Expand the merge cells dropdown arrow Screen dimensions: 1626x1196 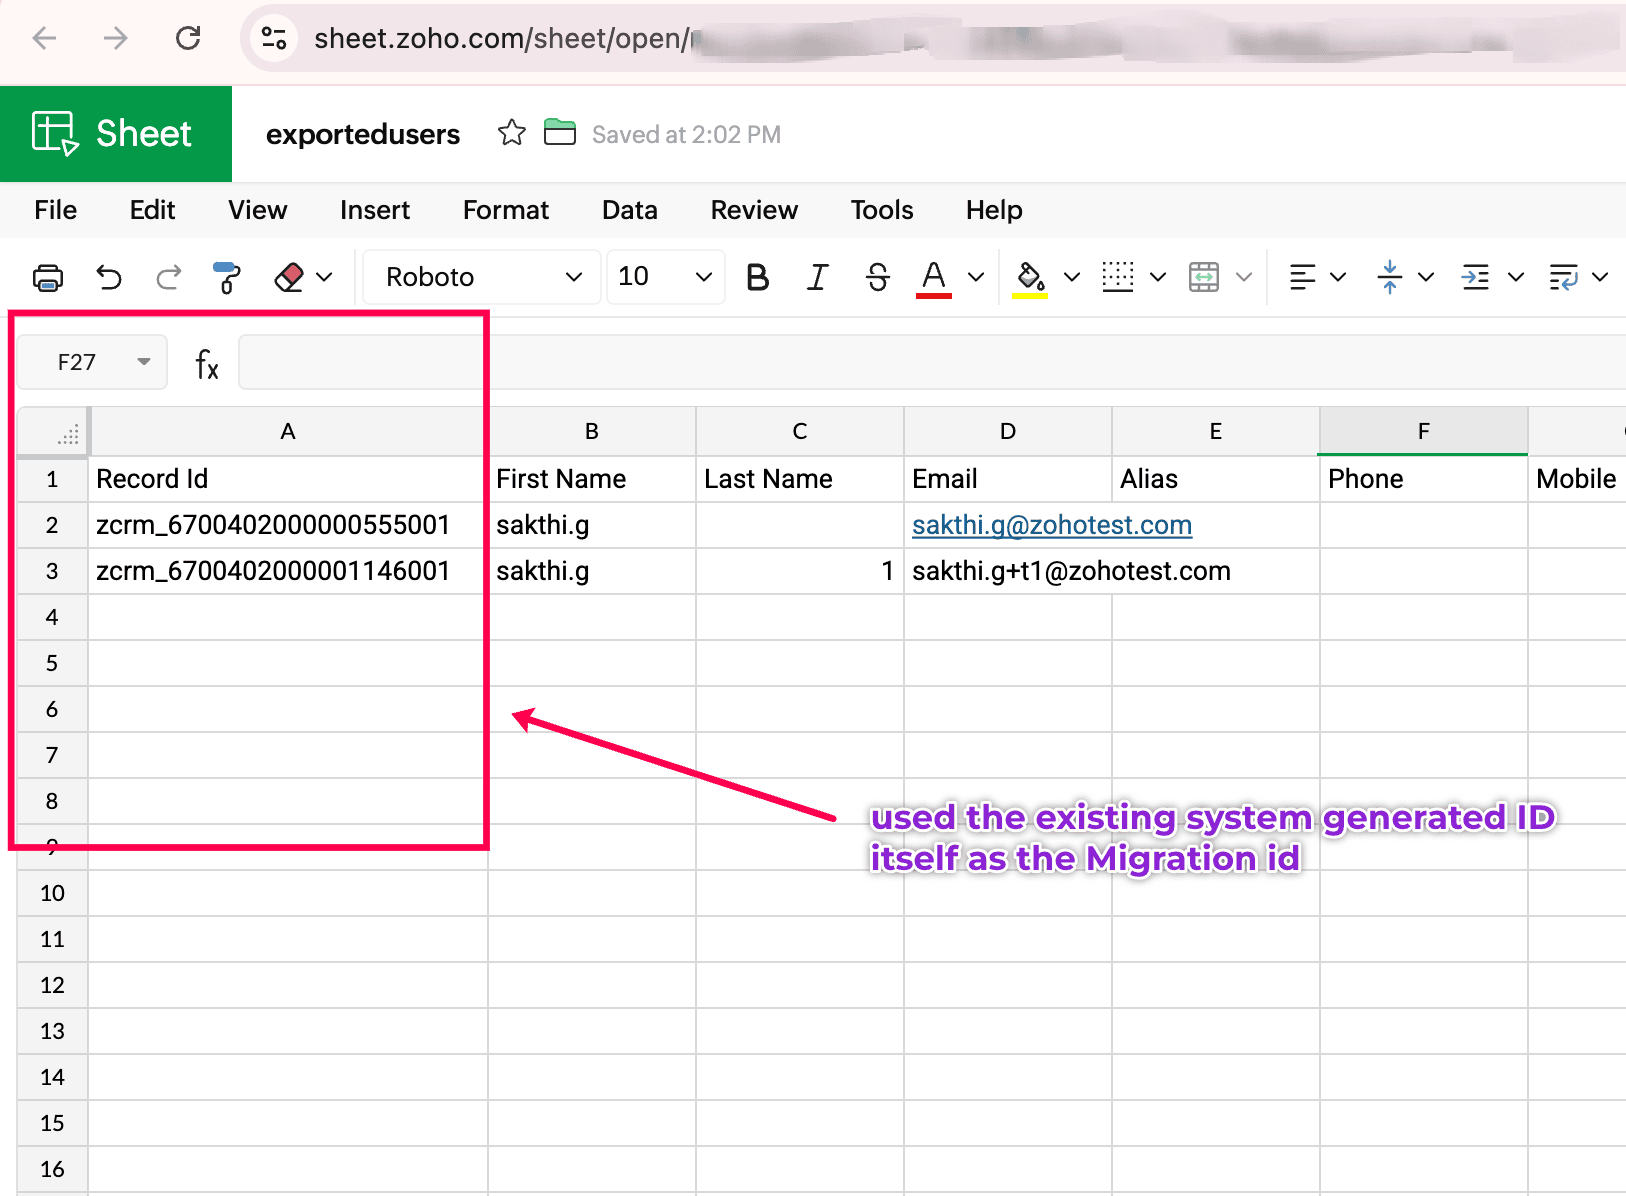coord(1244,277)
